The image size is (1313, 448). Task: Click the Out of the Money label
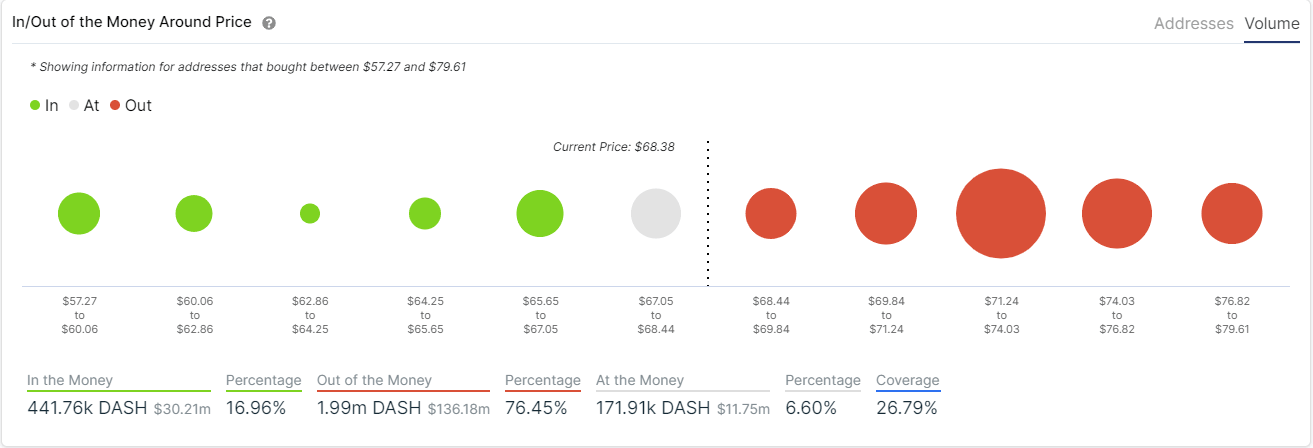[x=374, y=380]
